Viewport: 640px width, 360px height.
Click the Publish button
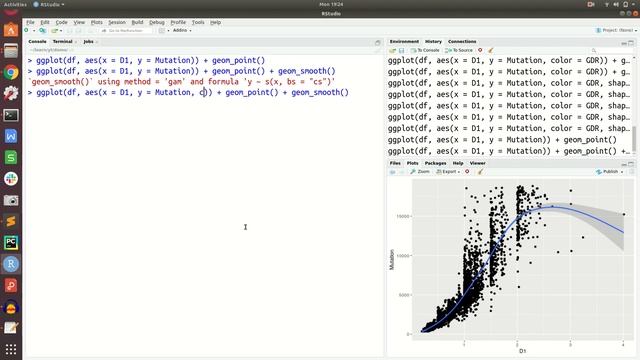click(x=607, y=172)
